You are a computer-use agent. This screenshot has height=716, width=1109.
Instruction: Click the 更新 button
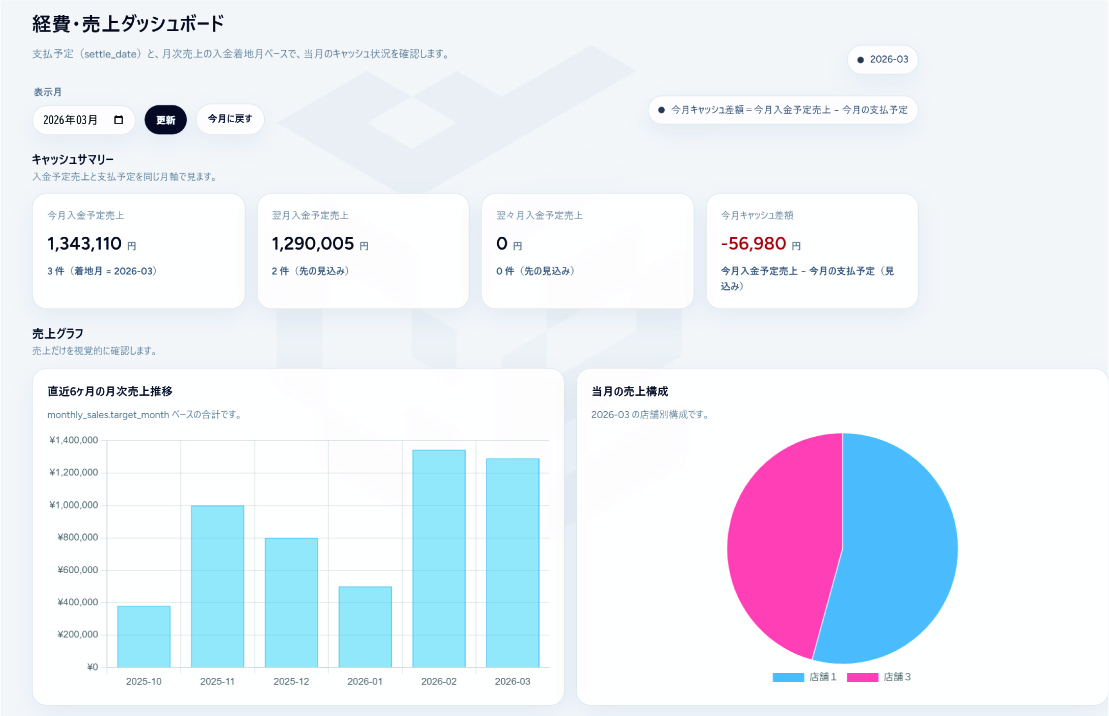point(165,120)
